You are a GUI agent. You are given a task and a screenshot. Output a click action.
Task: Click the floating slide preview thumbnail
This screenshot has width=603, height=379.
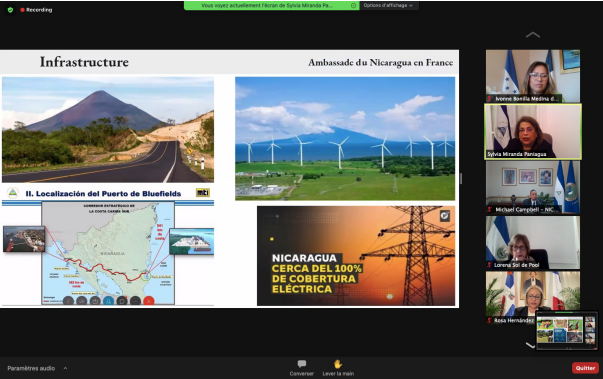pyautogui.click(x=566, y=331)
